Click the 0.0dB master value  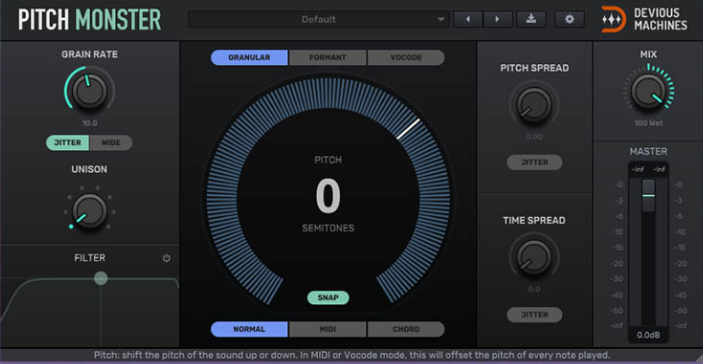coord(648,335)
